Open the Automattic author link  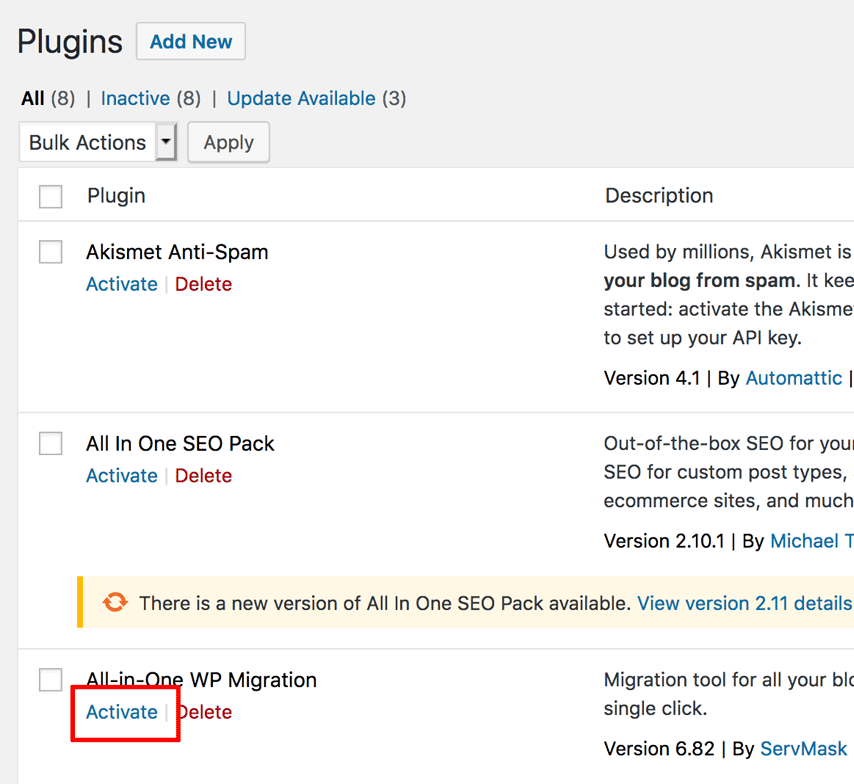tap(794, 378)
